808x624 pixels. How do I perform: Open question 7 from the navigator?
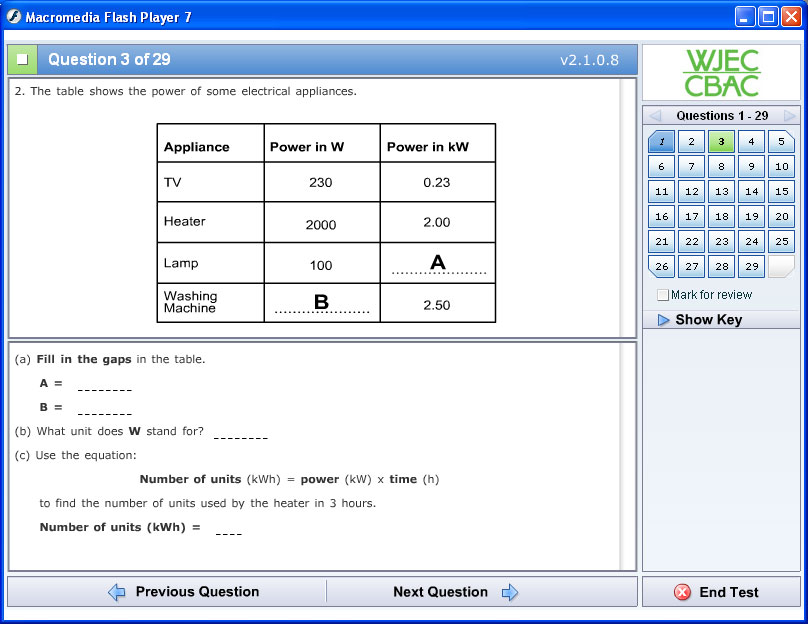tap(692, 166)
